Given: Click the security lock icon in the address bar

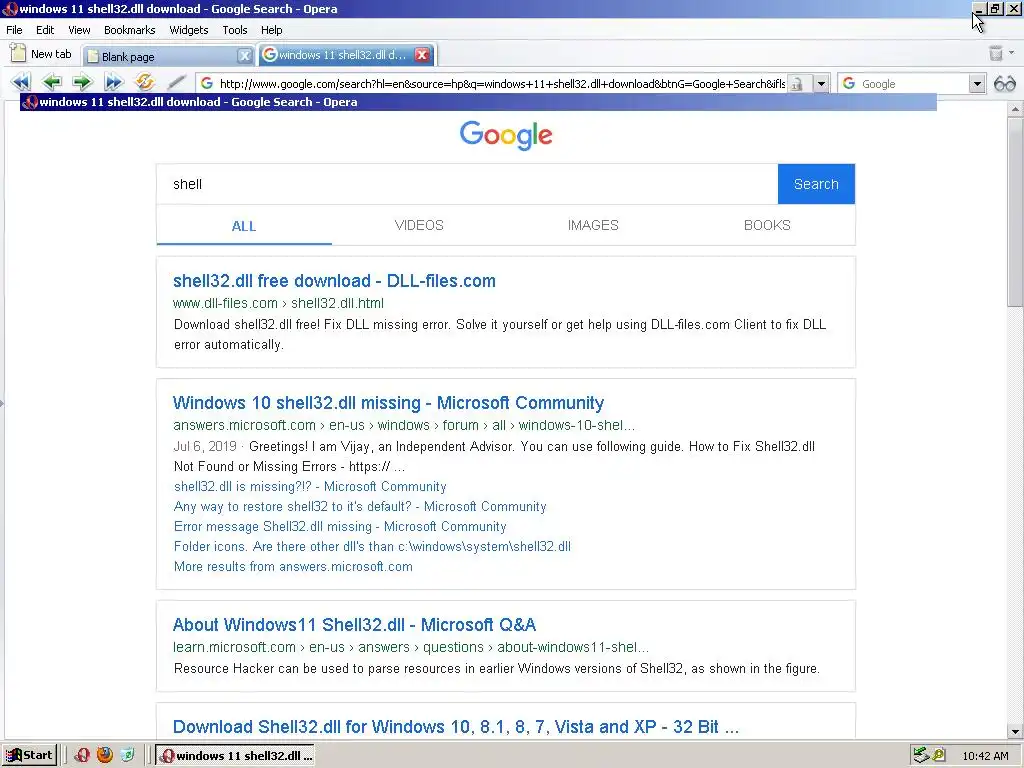Looking at the screenshot, I should 797,84.
